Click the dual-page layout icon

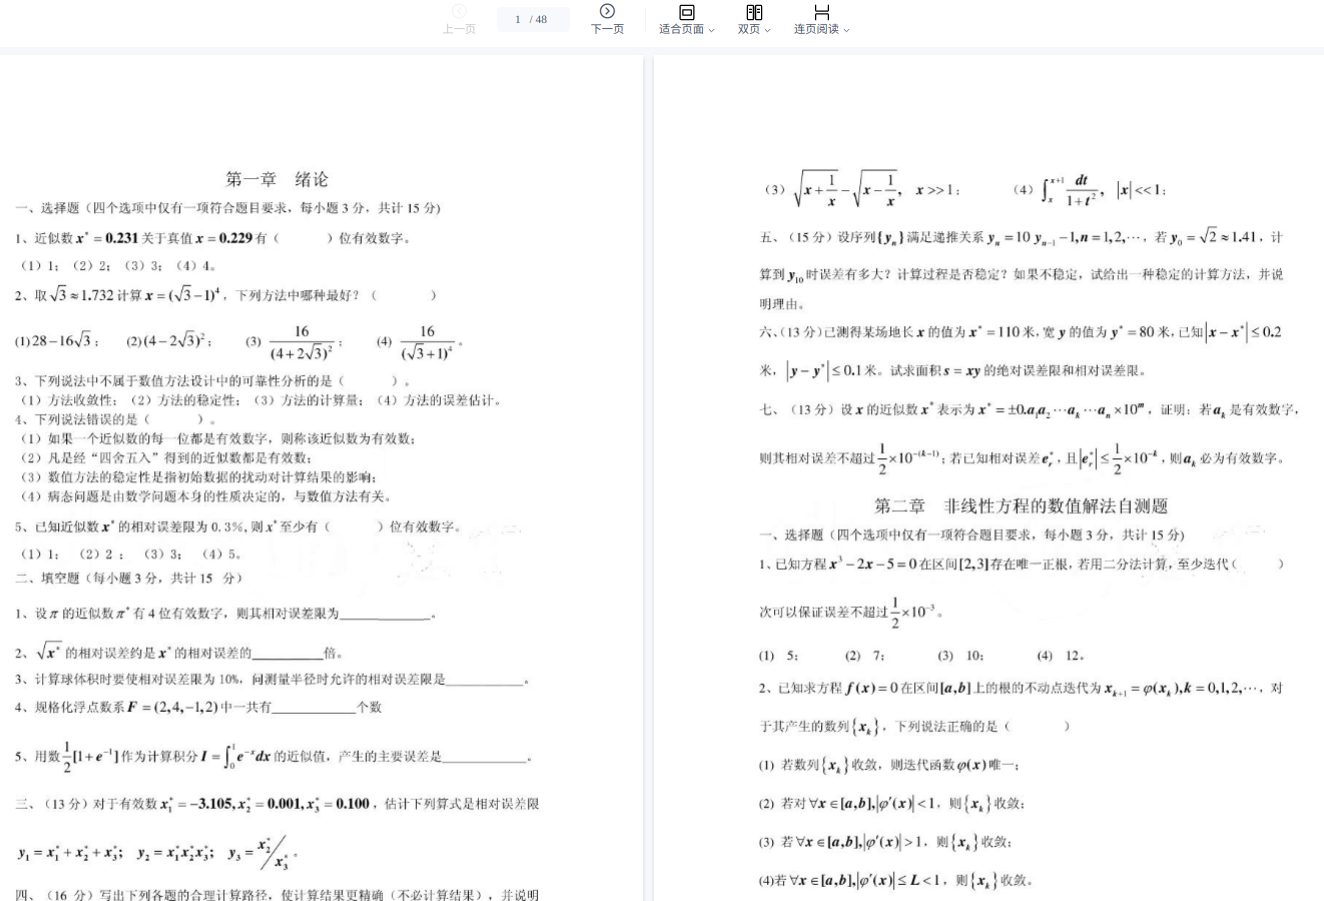pyautogui.click(x=754, y=12)
